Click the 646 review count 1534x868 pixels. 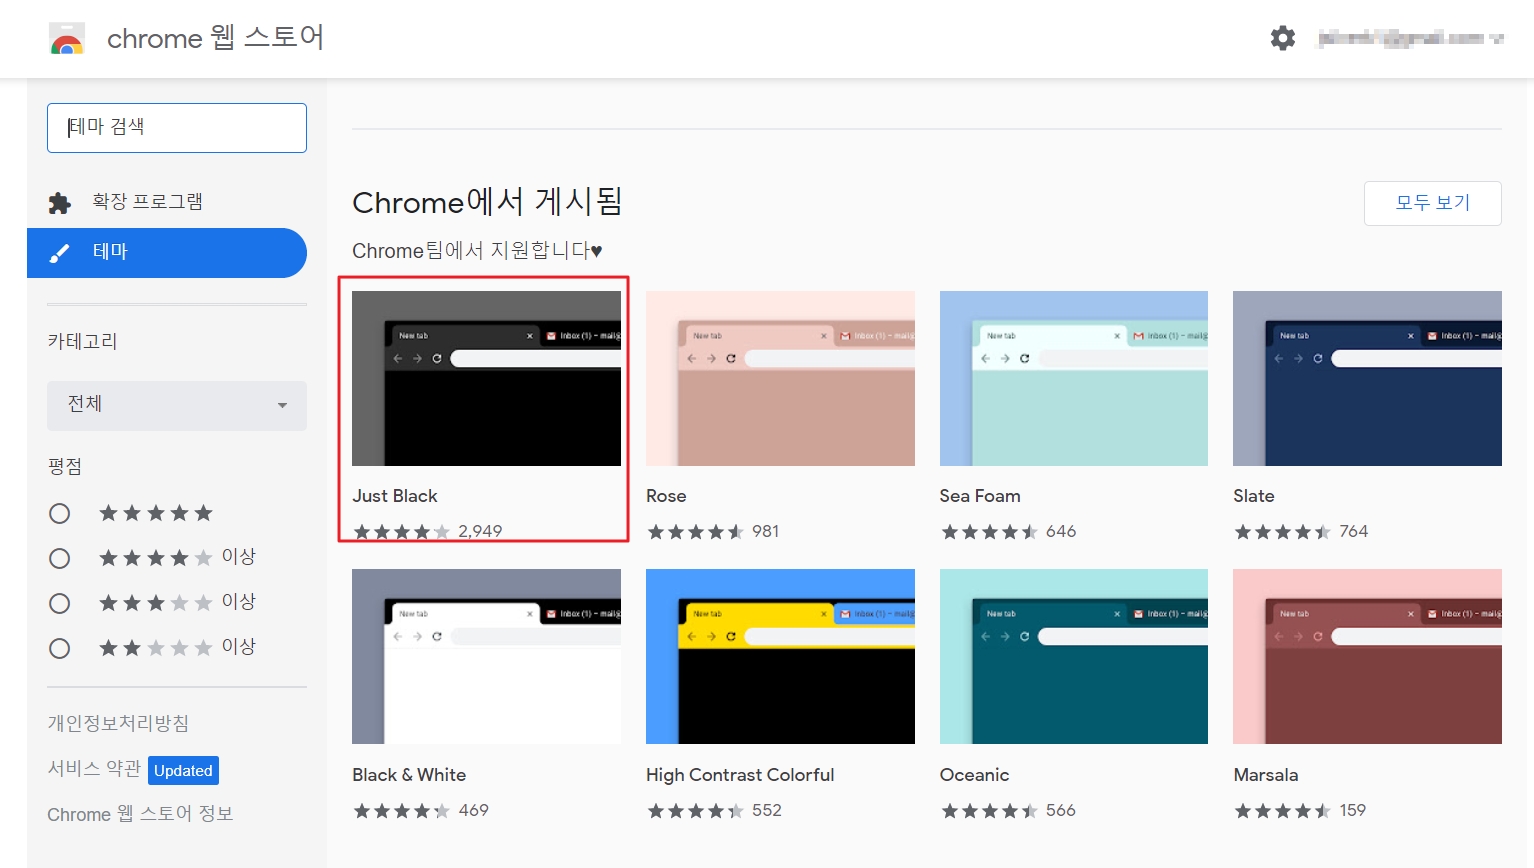click(x=1061, y=531)
